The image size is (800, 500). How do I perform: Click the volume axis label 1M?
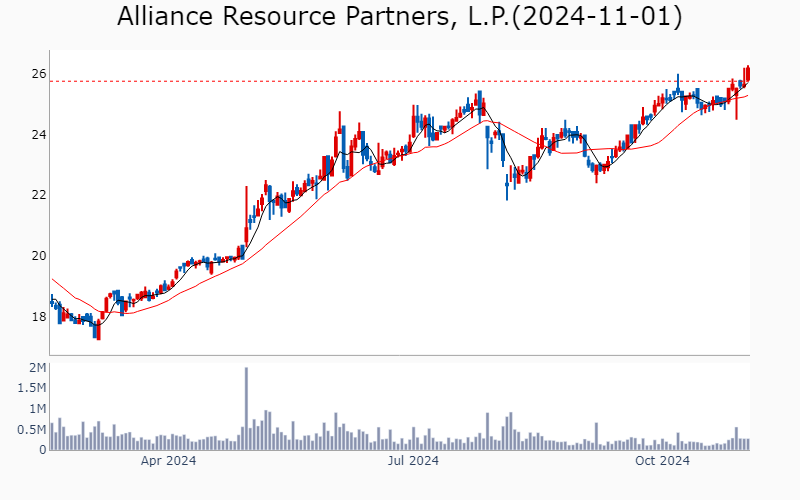(x=38, y=409)
